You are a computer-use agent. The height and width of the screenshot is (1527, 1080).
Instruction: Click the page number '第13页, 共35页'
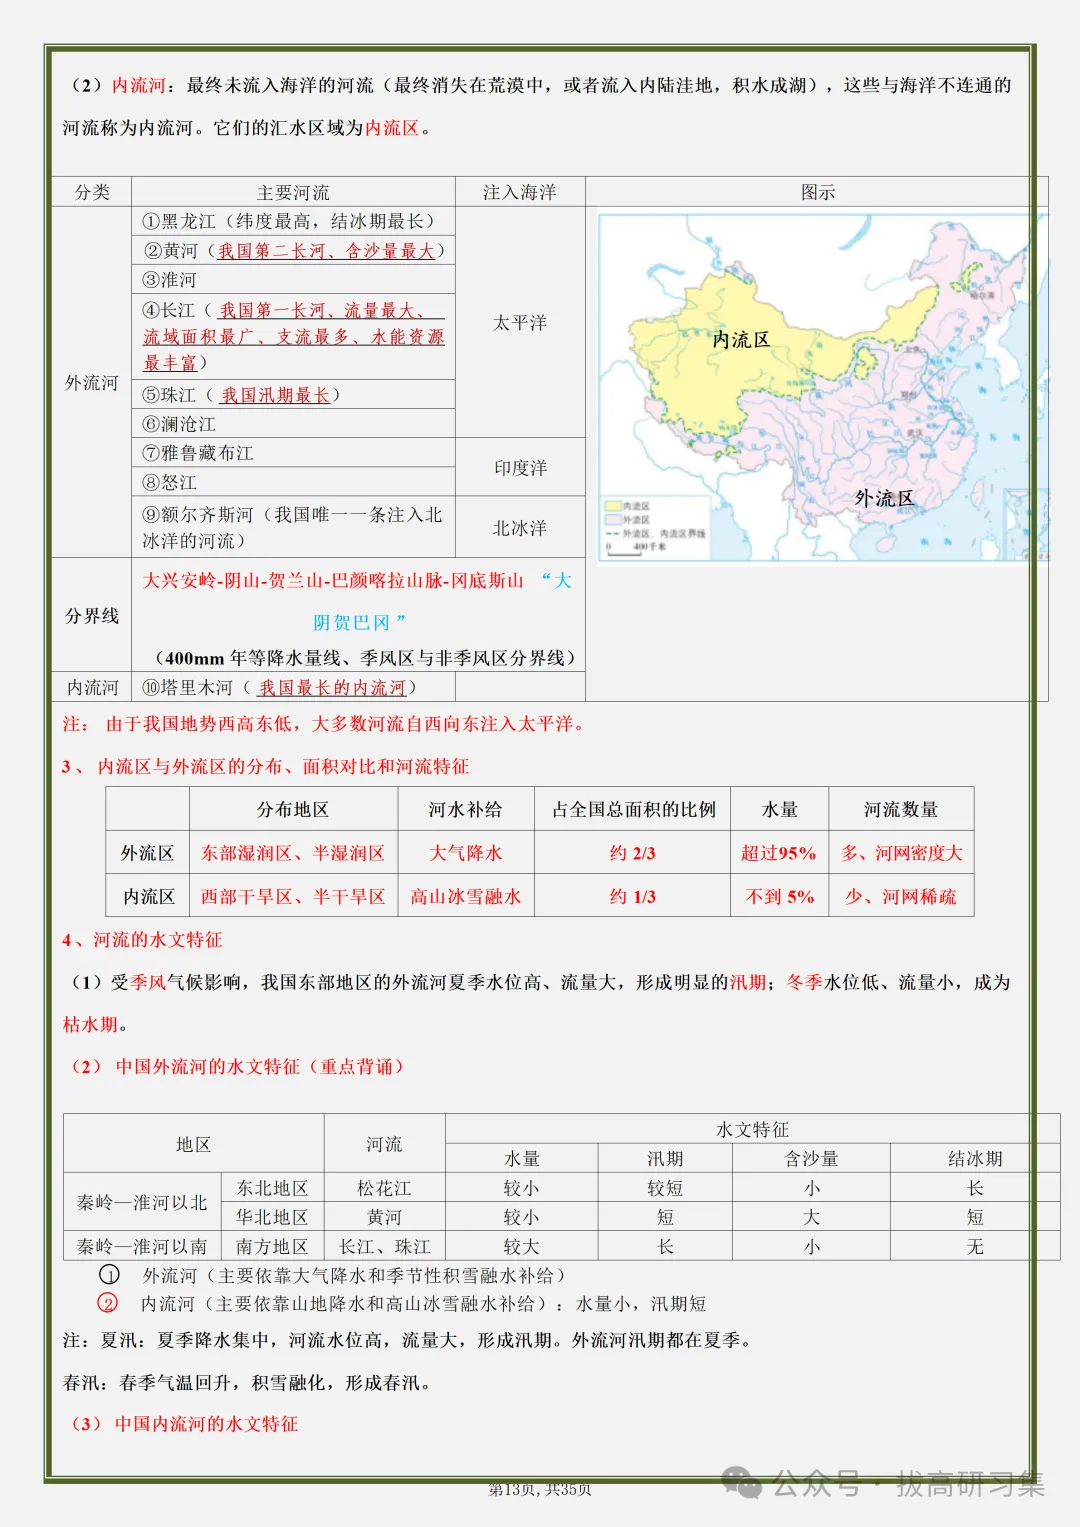pos(540,1489)
